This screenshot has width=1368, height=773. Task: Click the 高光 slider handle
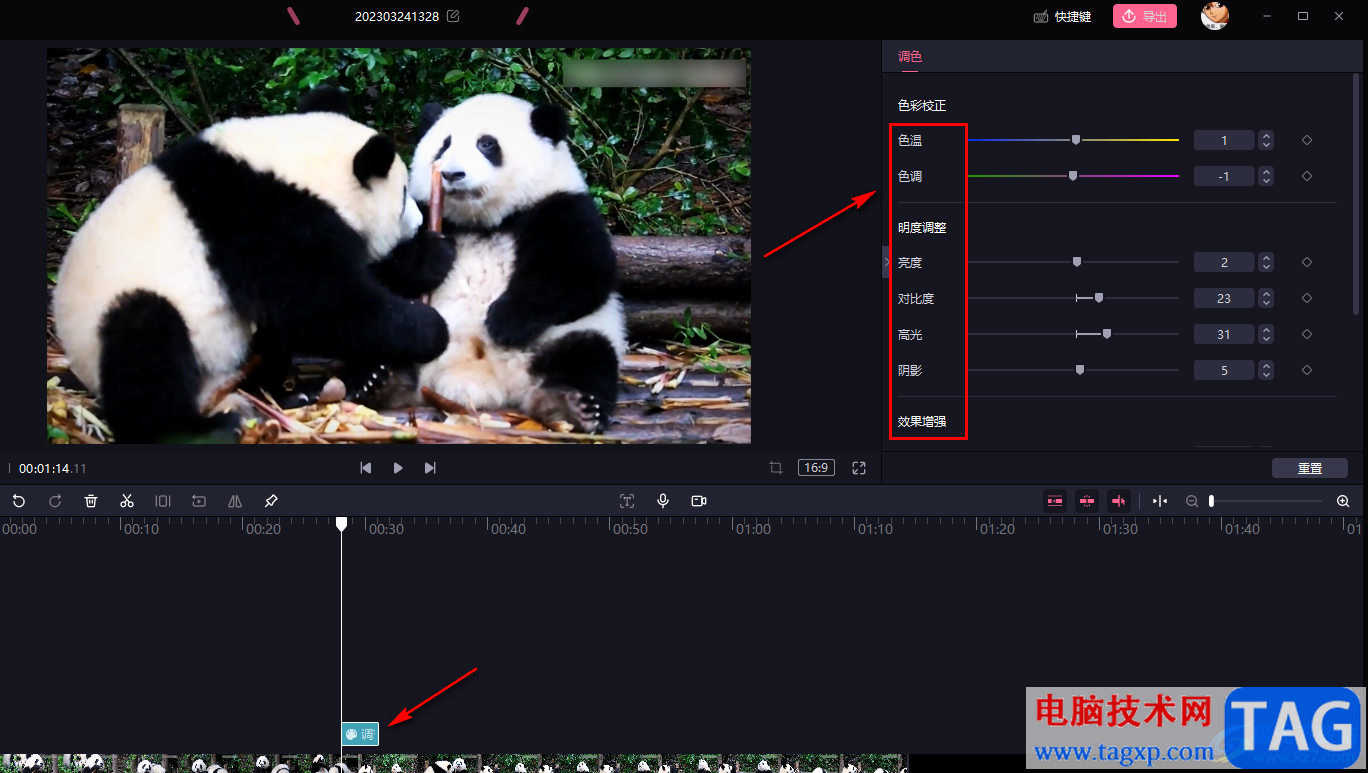[x=1107, y=334]
